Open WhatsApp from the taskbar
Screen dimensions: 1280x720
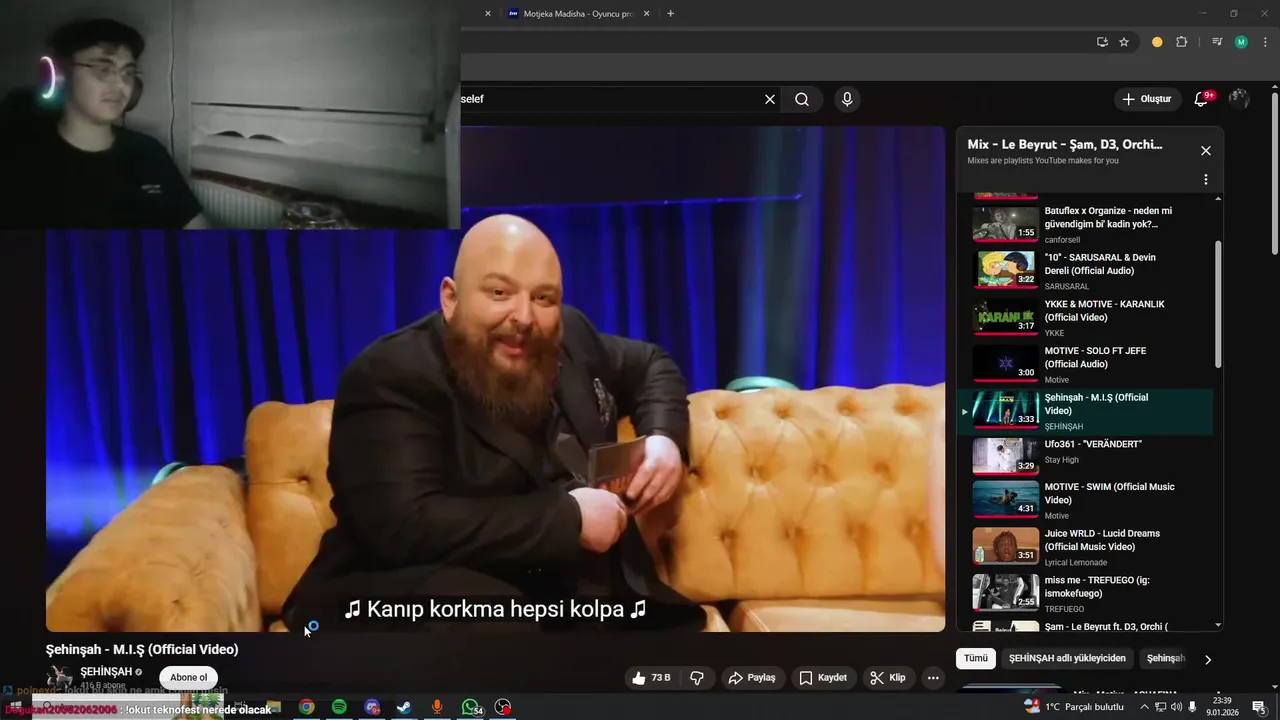(470, 707)
